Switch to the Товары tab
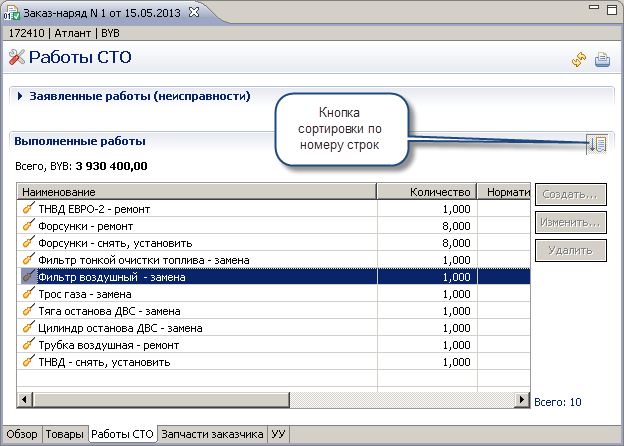624x446 pixels. [x=64, y=434]
